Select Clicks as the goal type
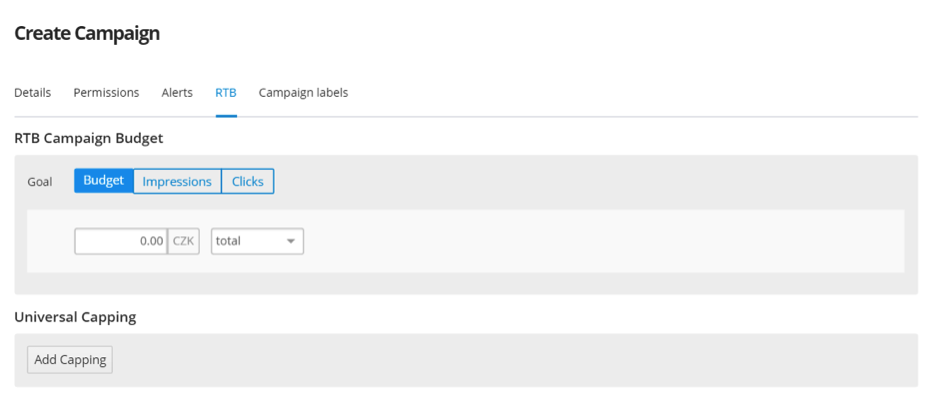 click(x=248, y=181)
